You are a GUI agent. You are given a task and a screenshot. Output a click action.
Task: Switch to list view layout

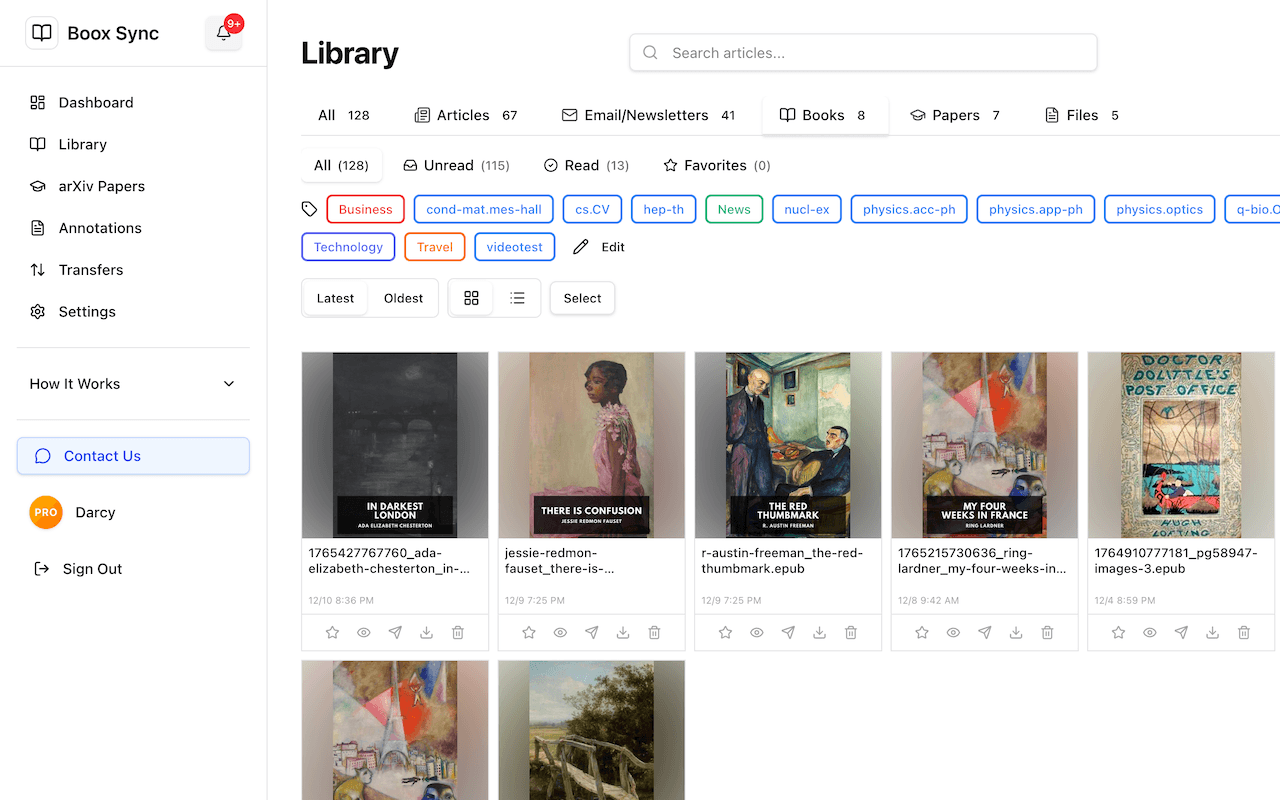pos(517,298)
